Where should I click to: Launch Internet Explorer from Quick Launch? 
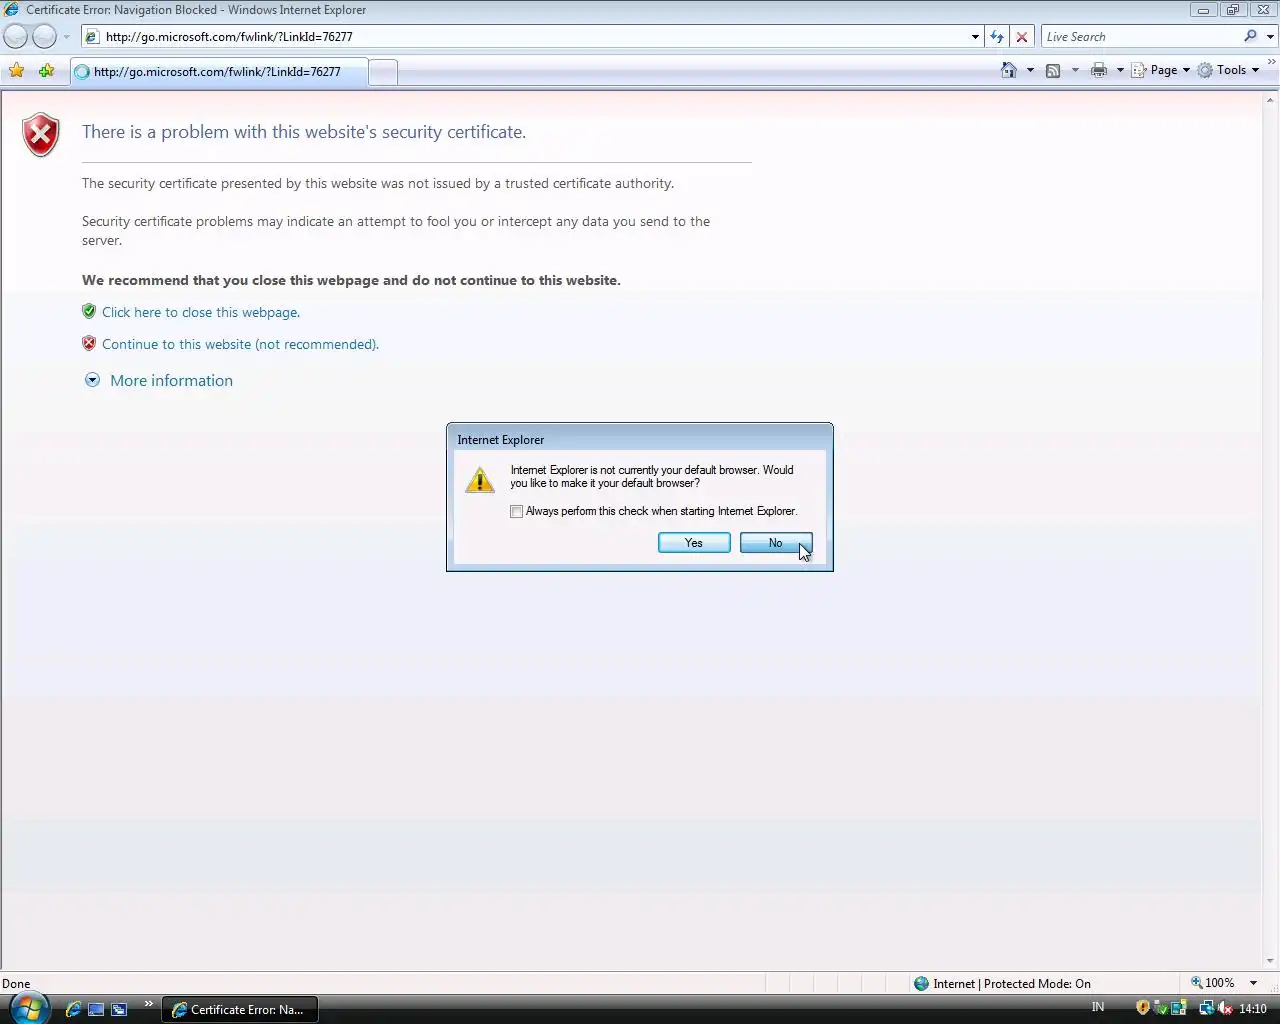[73, 1009]
